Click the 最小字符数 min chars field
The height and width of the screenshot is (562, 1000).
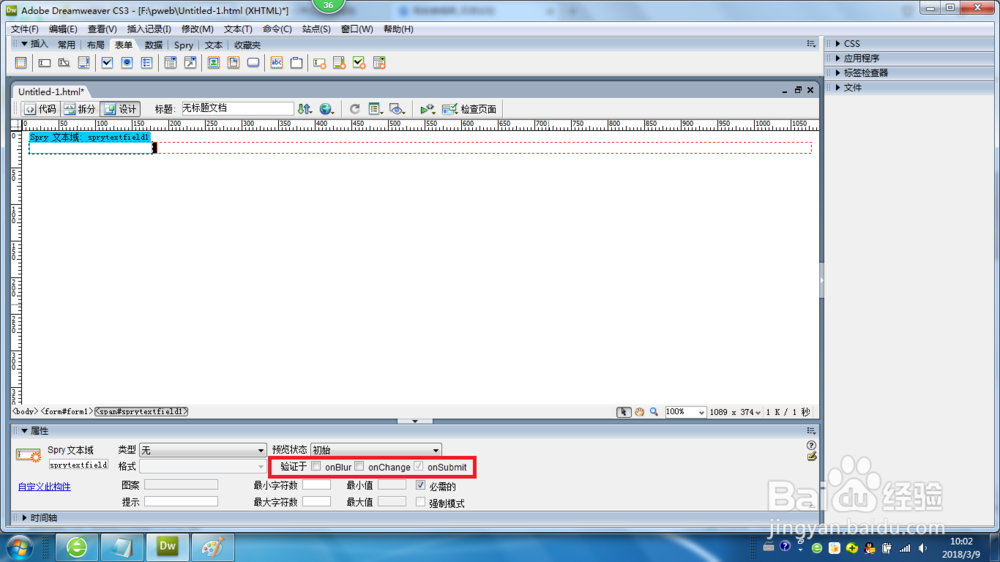tap(316, 485)
